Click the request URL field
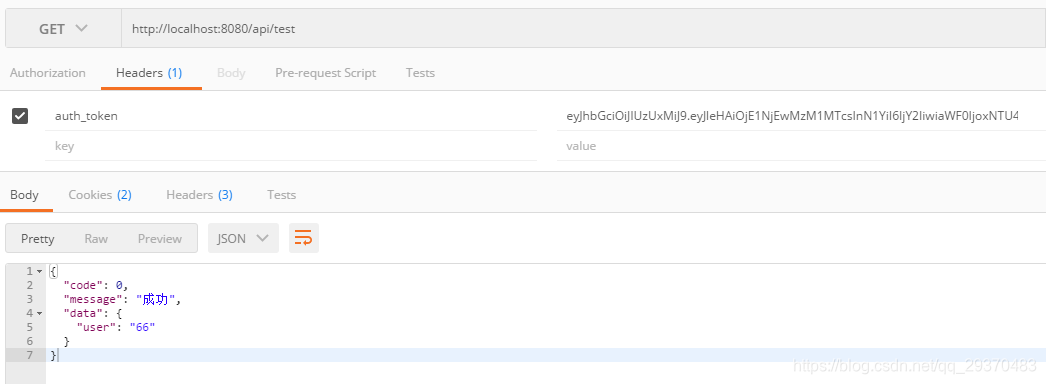The height and width of the screenshot is (384, 1046). click(x=583, y=29)
